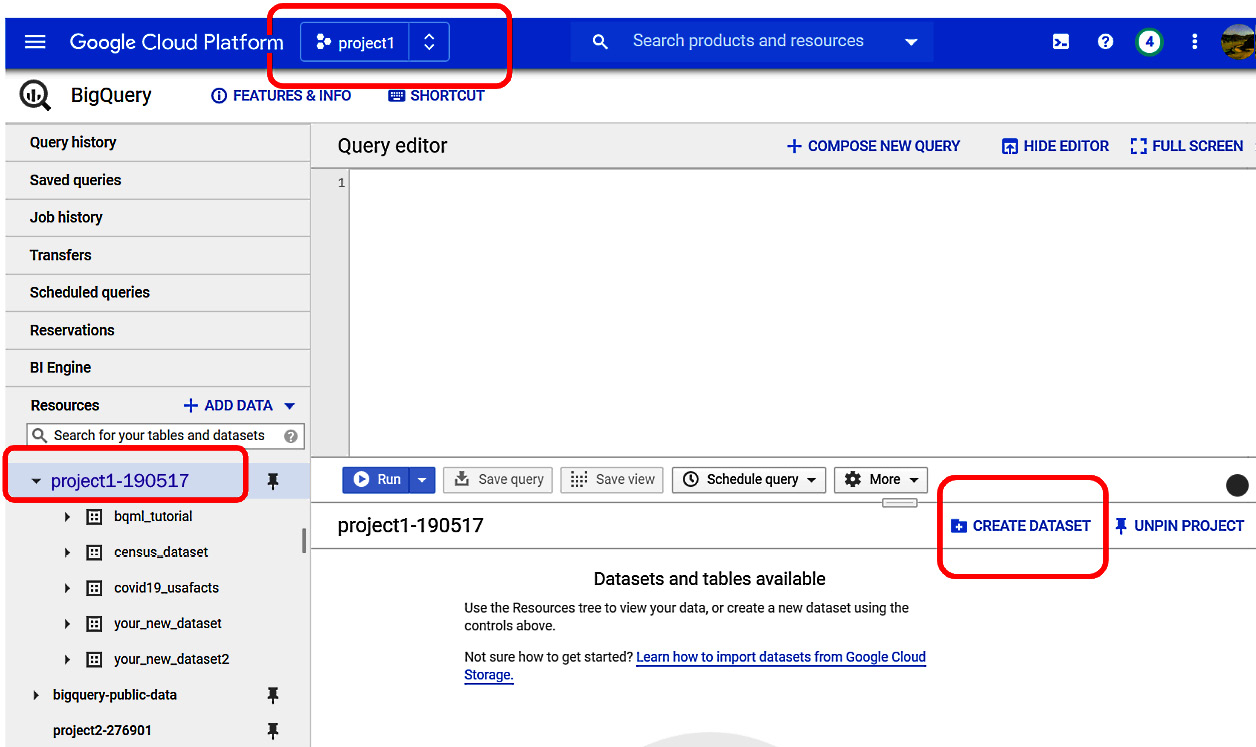Click HIDE EDITOR
This screenshot has width=1256, height=747.
pyautogui.click(x=1055, y=146)
